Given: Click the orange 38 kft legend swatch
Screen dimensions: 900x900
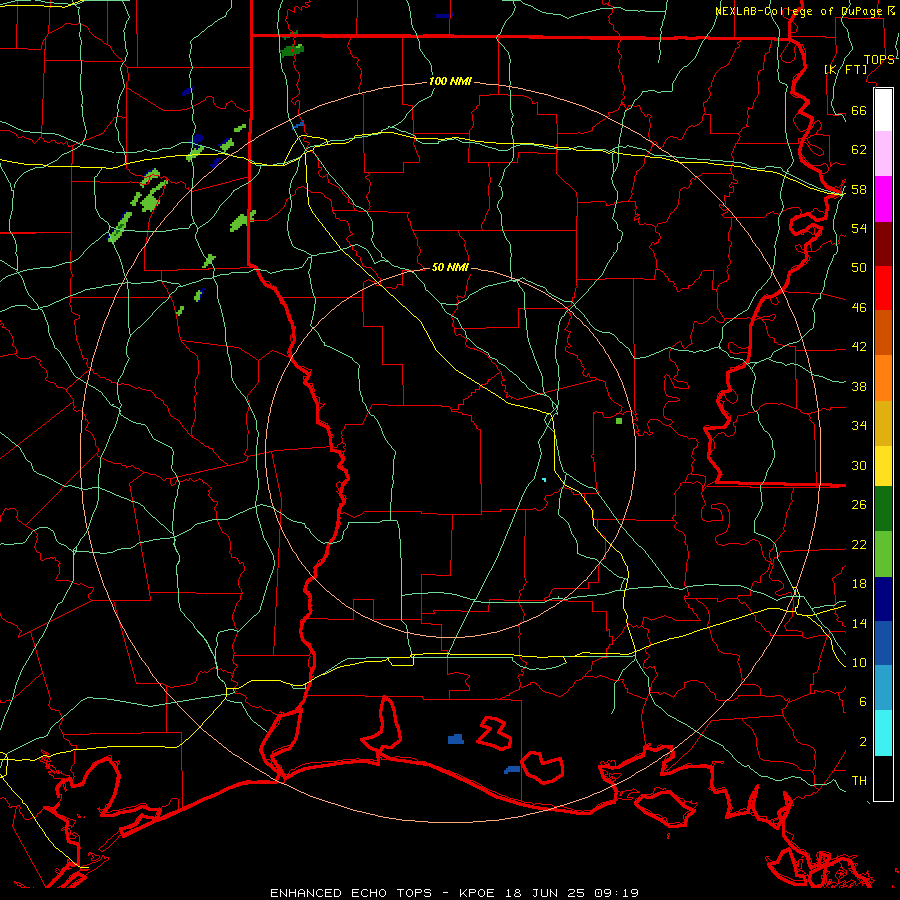Looking at the screenshot, I should point(883,378).
